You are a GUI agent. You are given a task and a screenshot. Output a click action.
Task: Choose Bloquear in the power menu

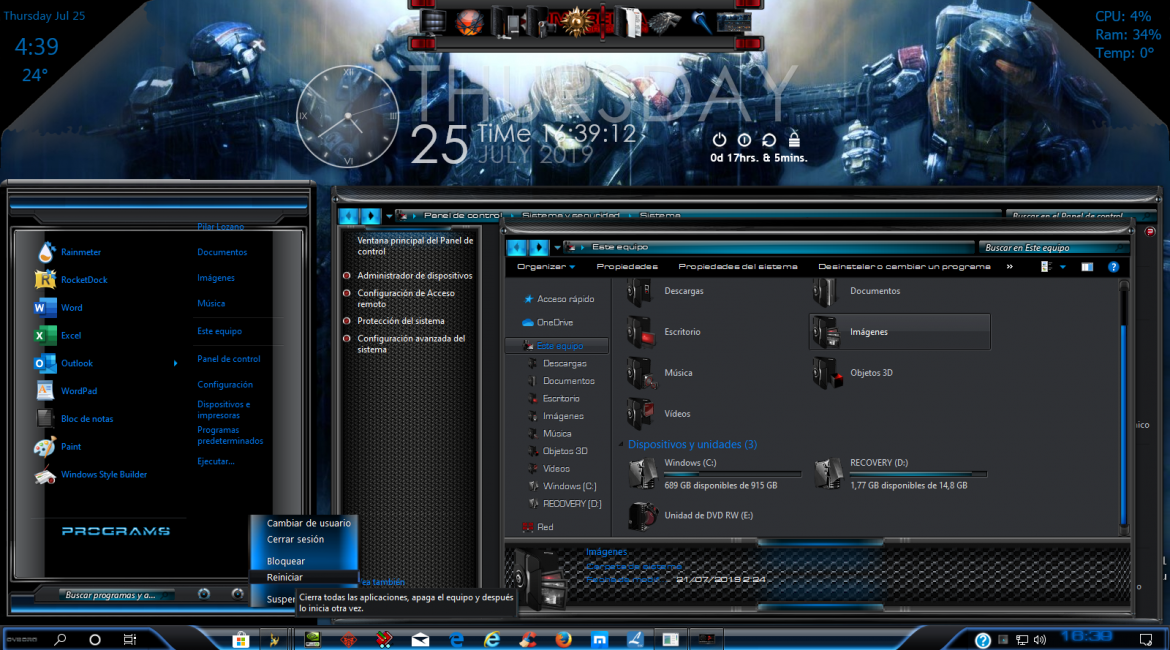[x=286, y=561]
